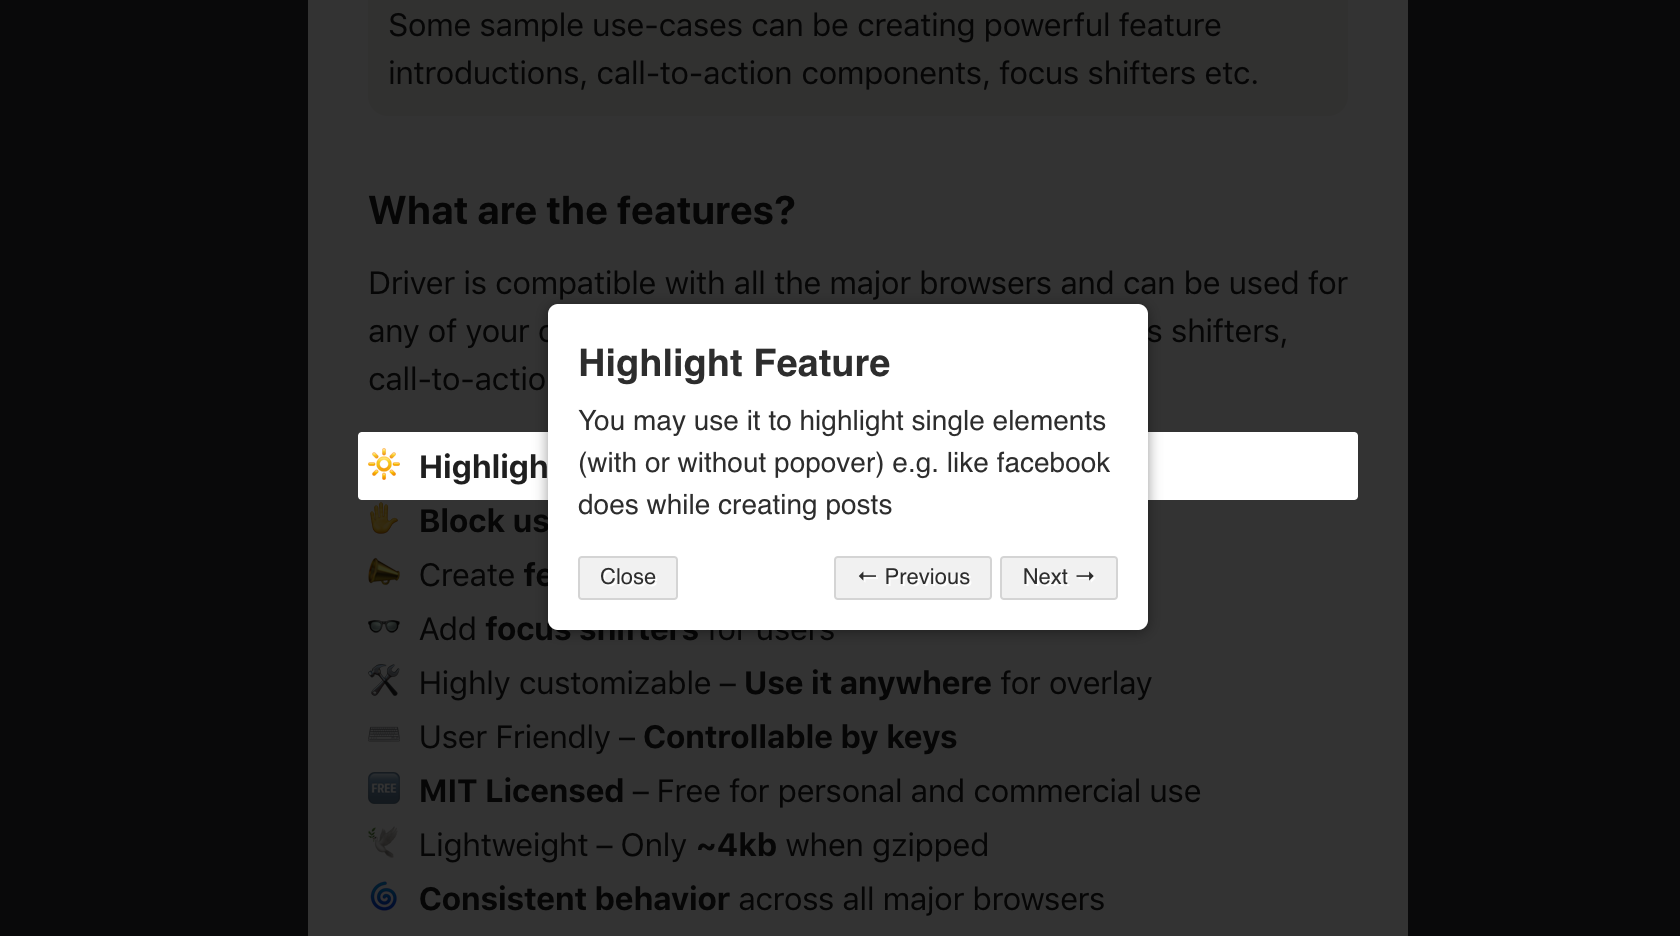The image size is (1680, 936).
Task: Select the raised hand icon beside Block user
Action: (383, 520)
